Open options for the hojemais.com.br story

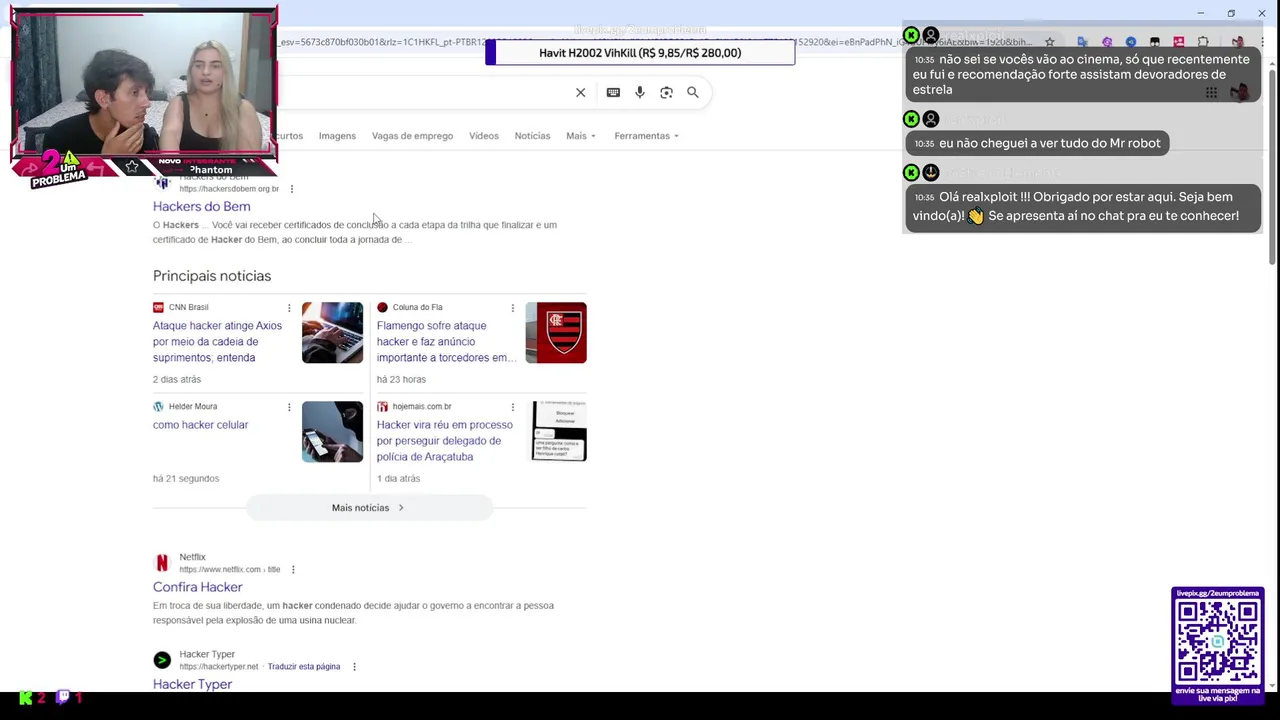pos(512,406)
